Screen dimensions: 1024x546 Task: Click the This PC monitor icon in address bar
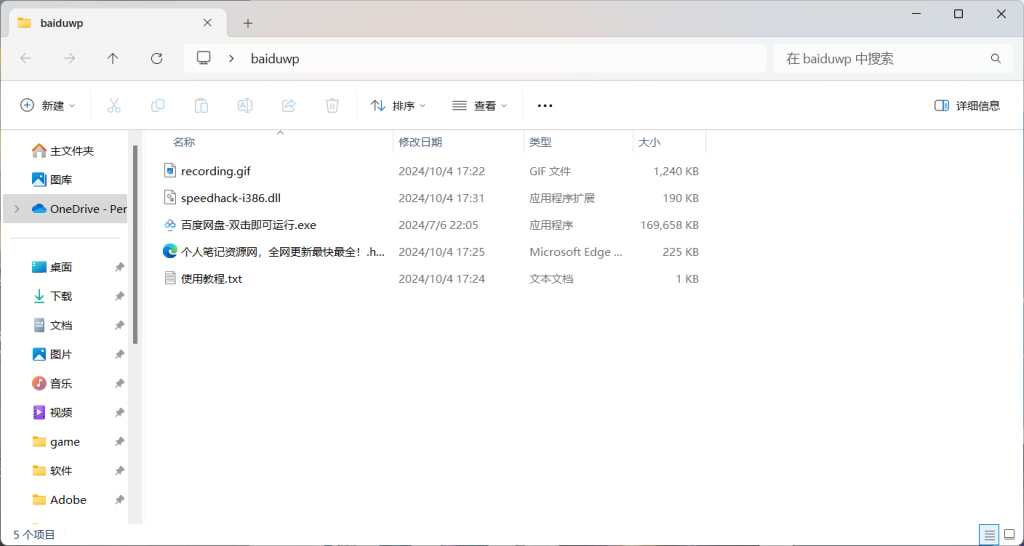[204, 58]
